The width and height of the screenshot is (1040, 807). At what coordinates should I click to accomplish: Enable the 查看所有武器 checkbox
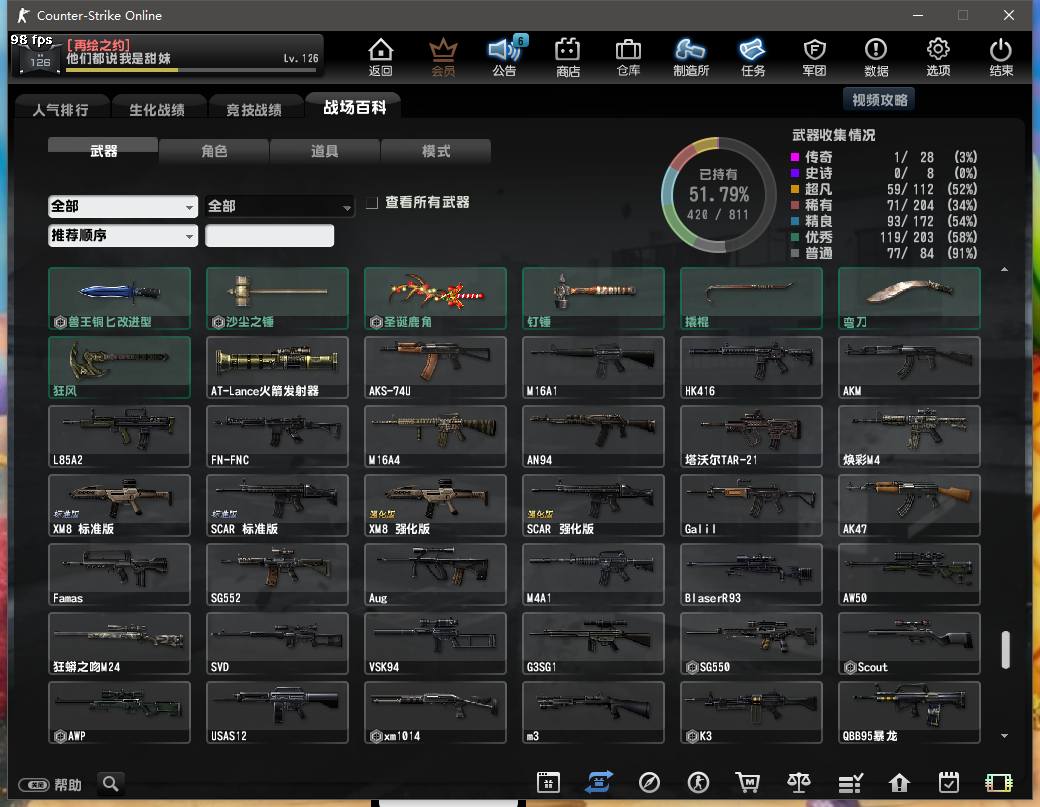[372, 202]
